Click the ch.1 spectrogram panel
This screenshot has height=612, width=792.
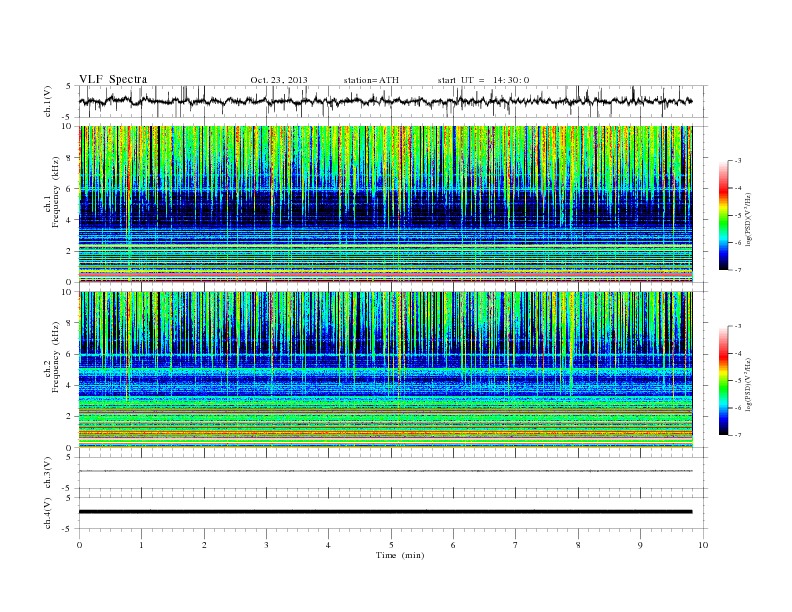coord(385,204)
